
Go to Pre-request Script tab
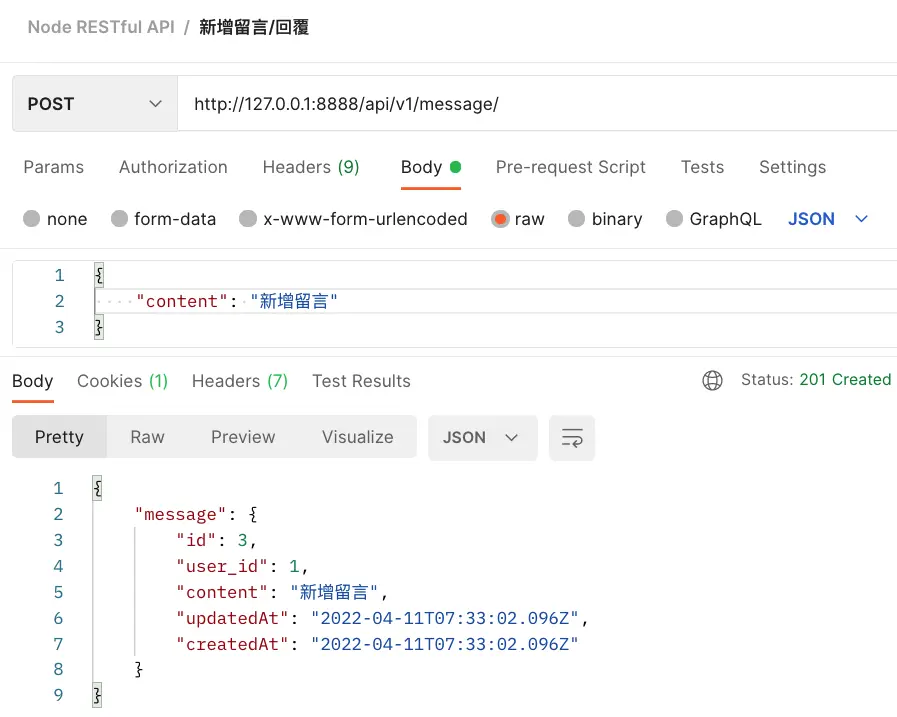click(x=571, y=167)
